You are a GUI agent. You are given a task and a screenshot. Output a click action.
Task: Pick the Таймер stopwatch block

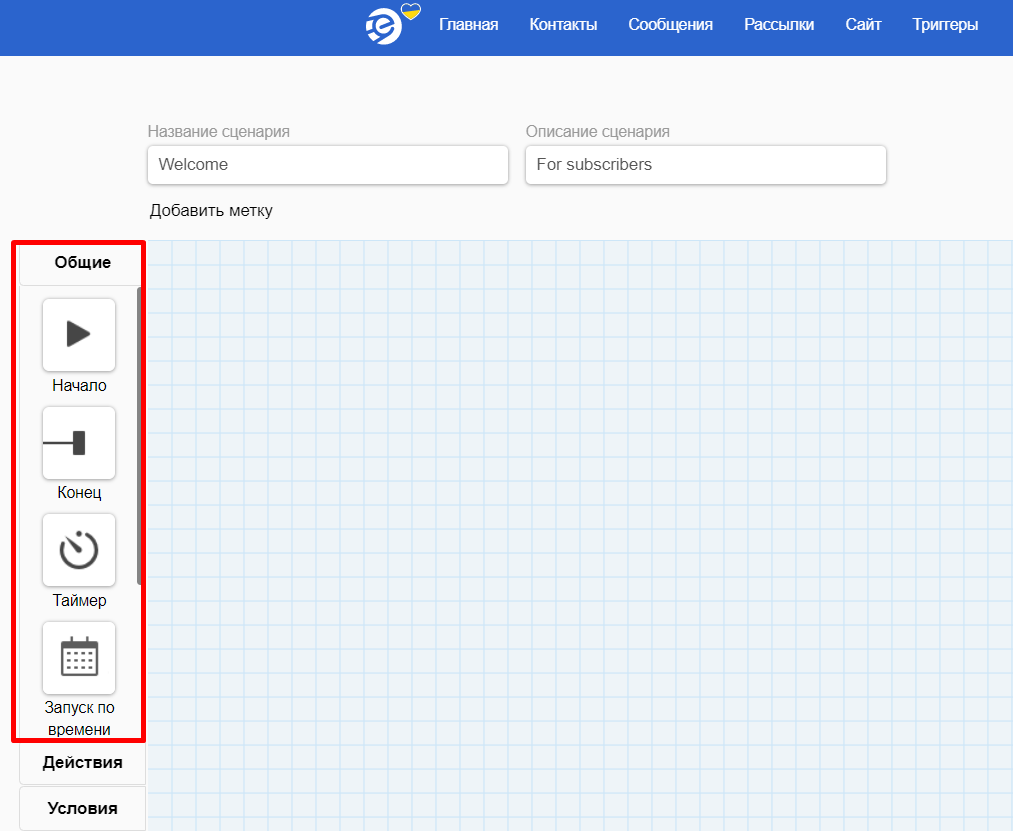79,550
